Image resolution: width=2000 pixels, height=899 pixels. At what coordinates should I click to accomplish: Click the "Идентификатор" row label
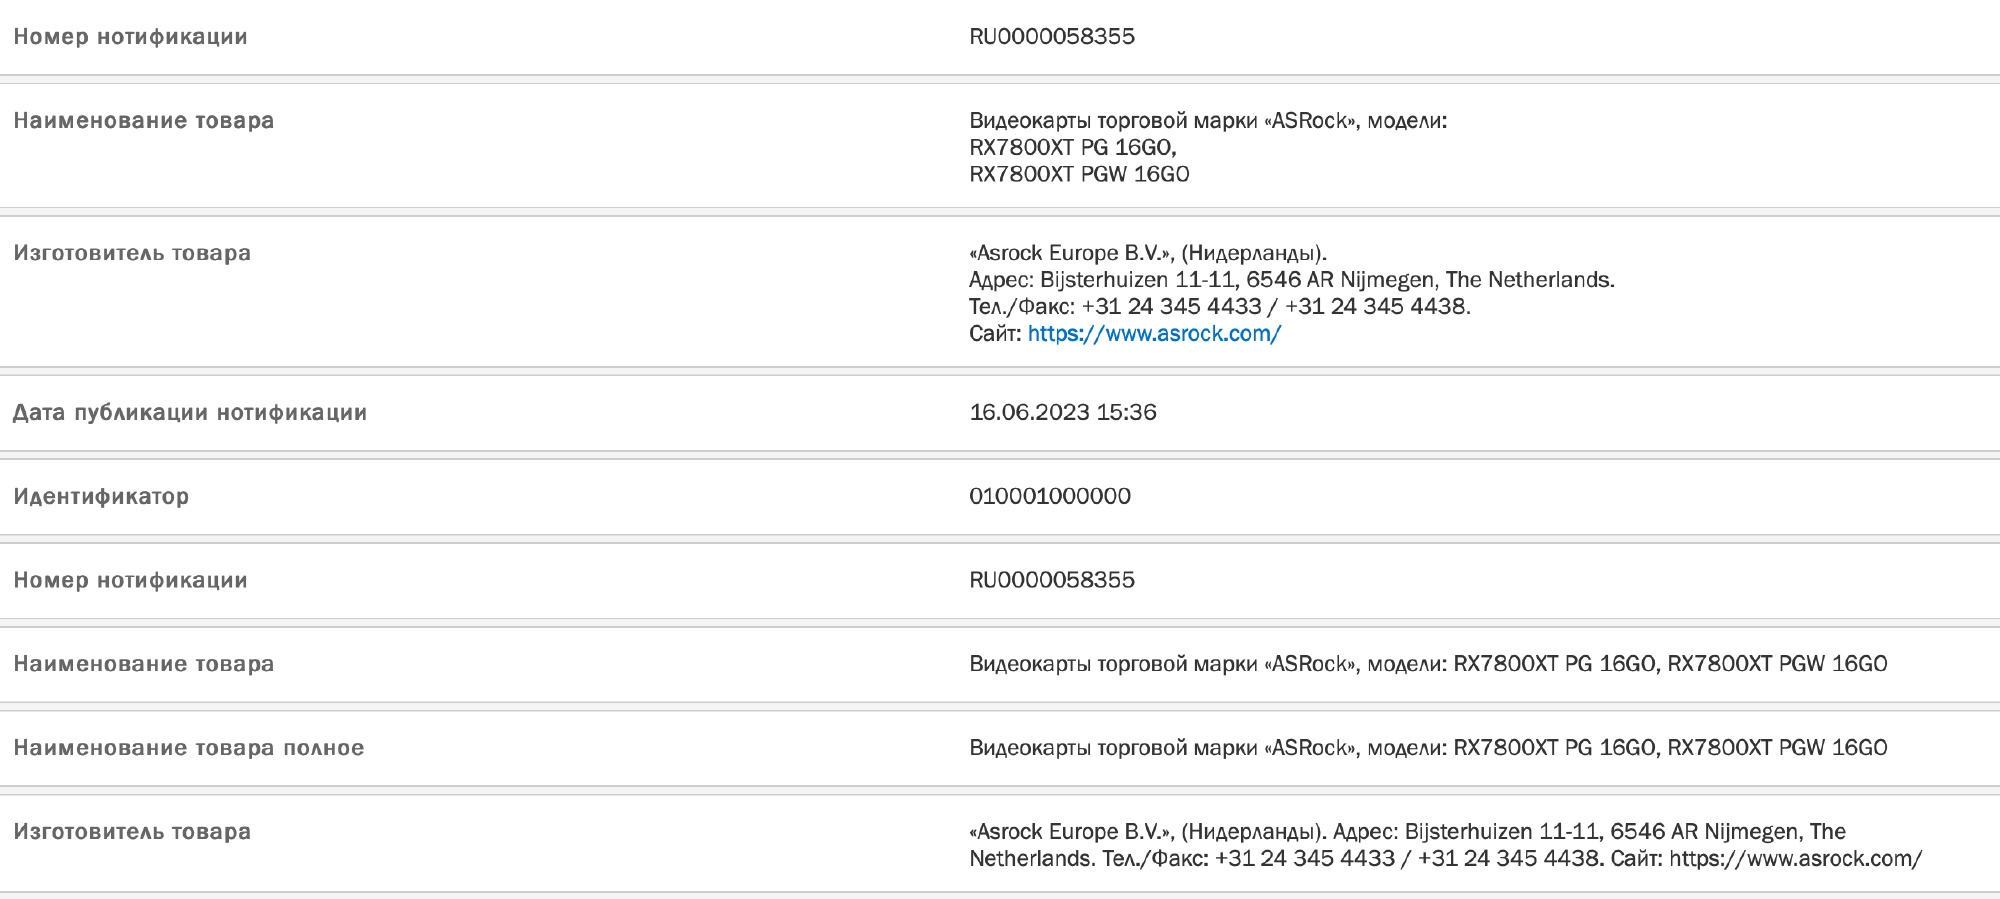(101, 496)
